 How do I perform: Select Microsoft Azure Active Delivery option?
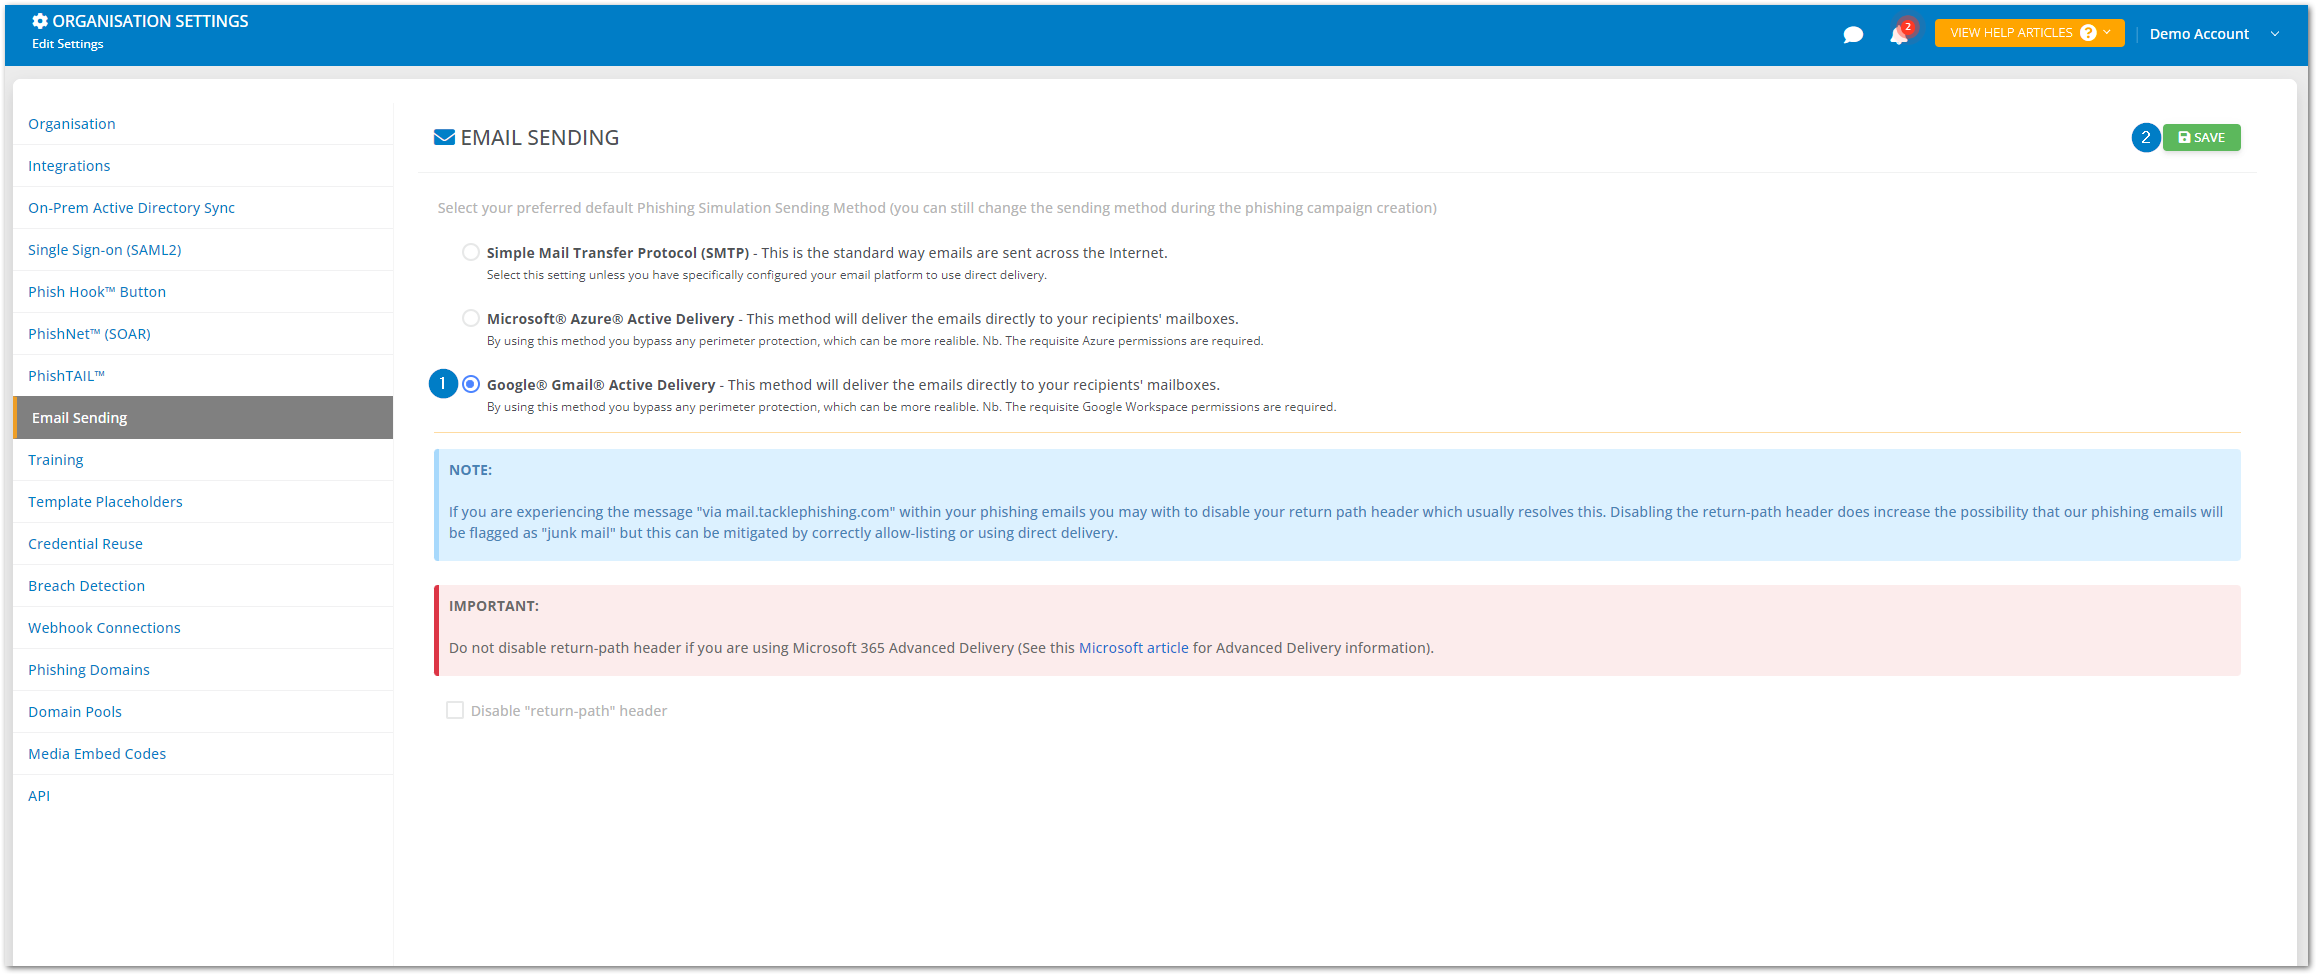tap(471, 318)
